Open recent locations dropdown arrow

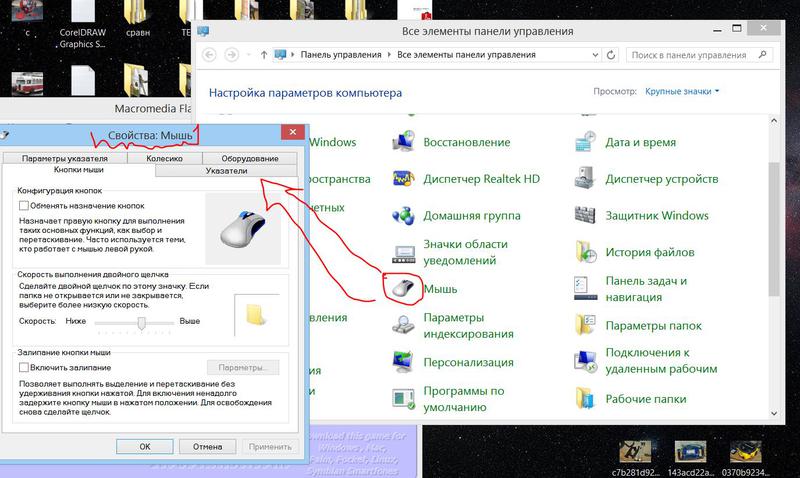(x=248, y=55)
